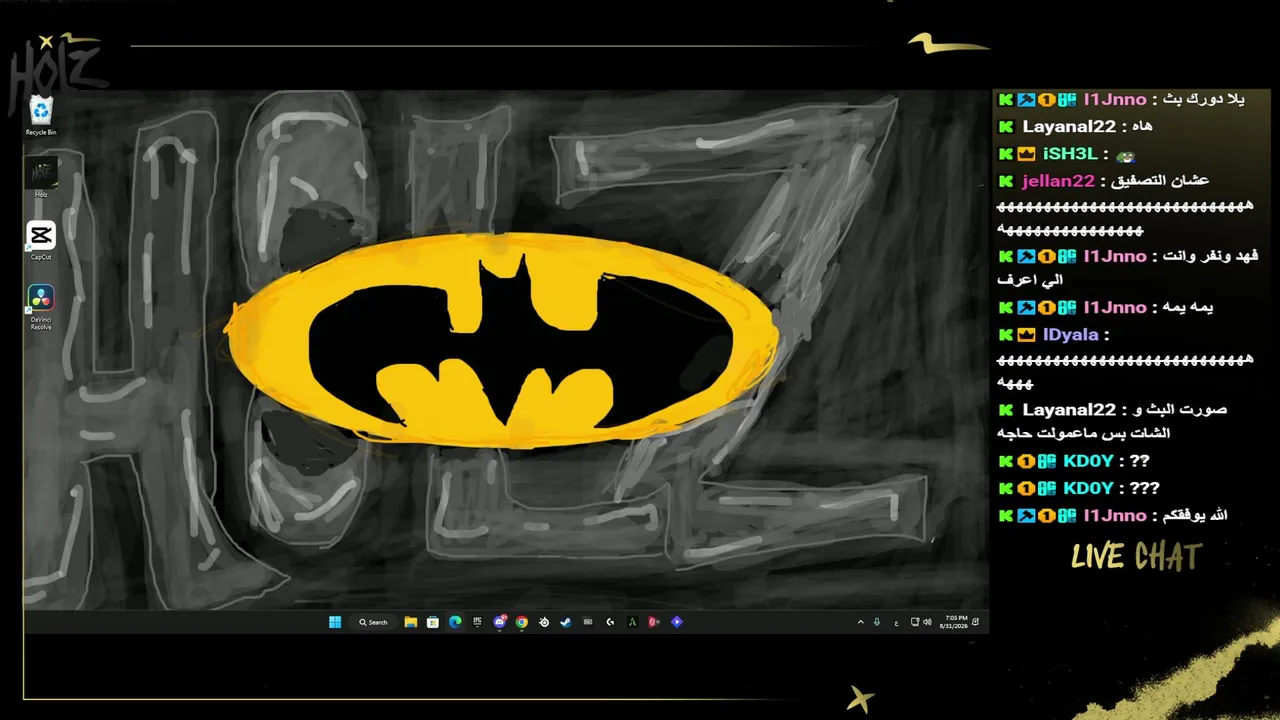Click Layanal22's 'هاه' chat message

1140,127
